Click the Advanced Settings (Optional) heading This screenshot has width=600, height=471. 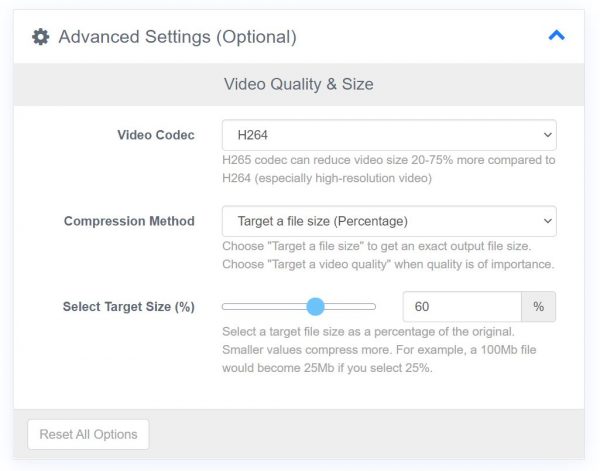pyautogui.click(x=178, y=37)
